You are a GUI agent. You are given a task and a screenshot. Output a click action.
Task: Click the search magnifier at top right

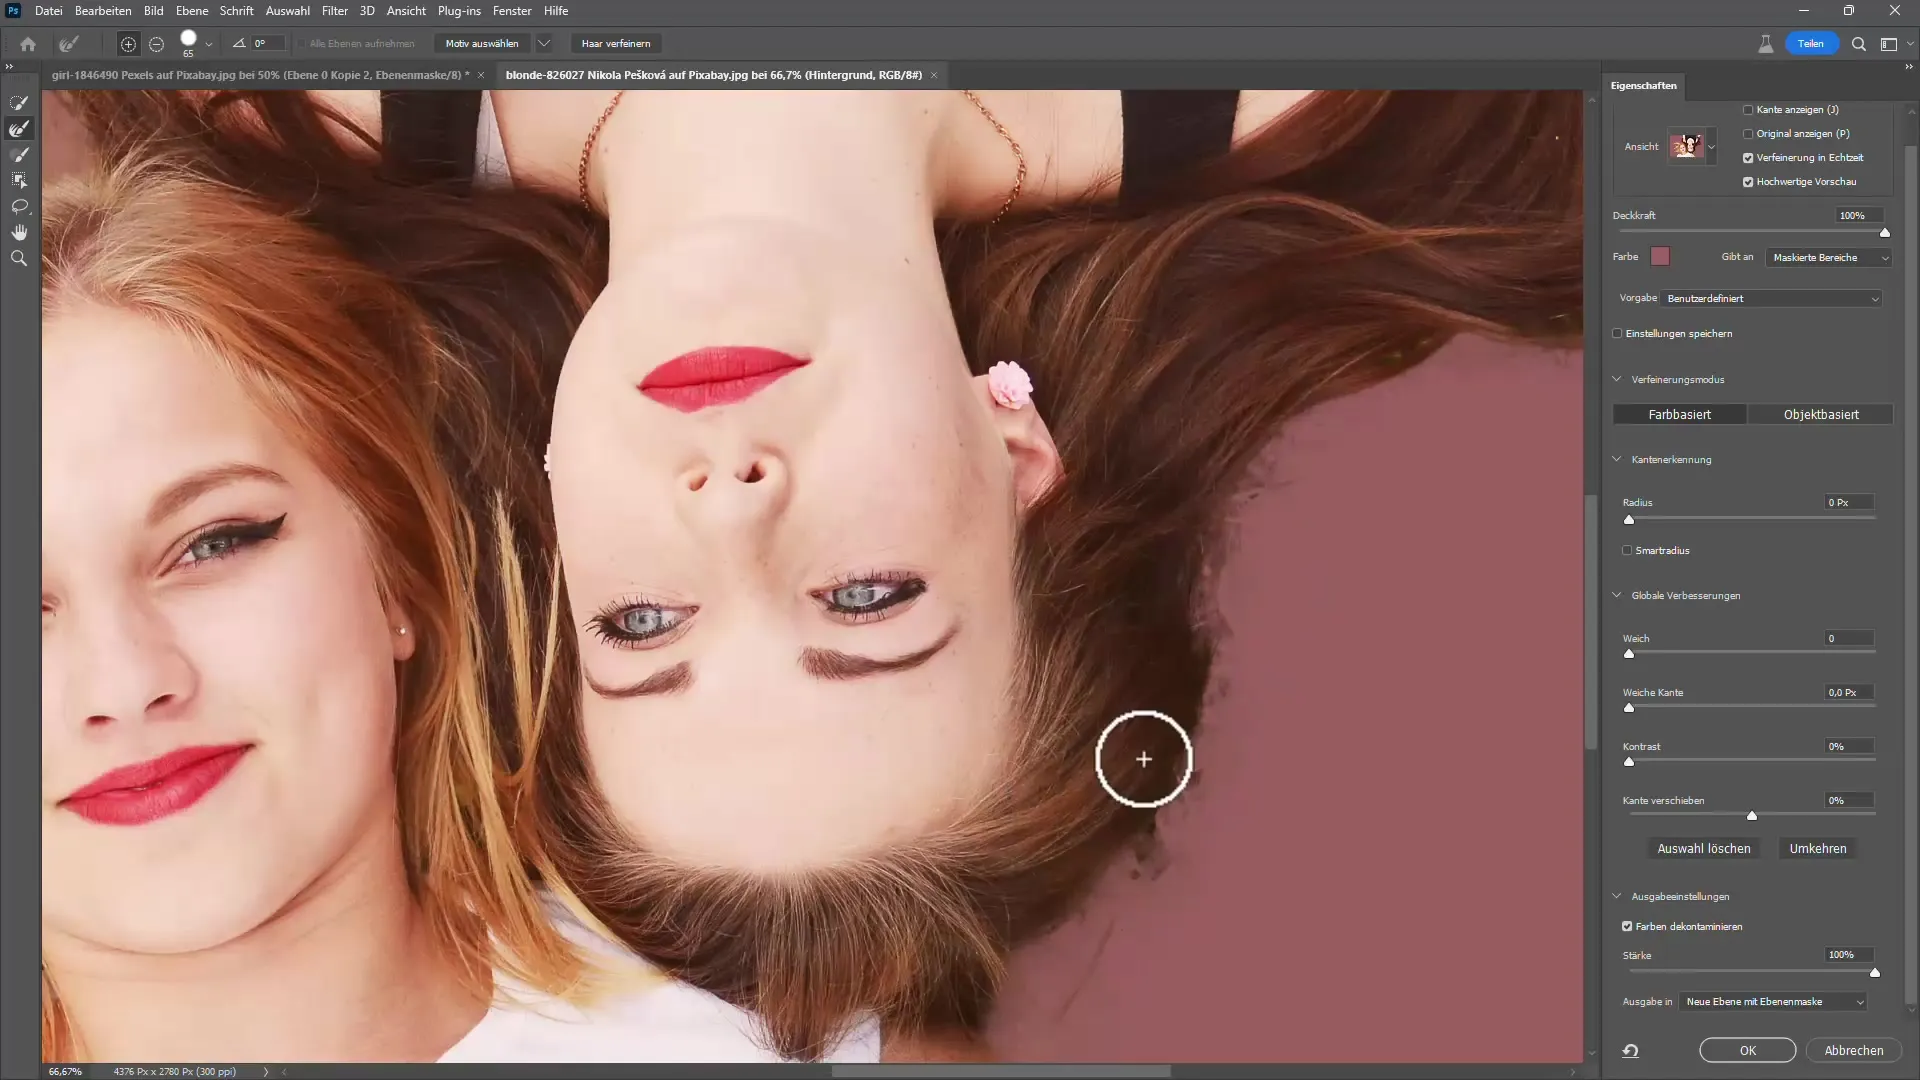coord(1859,44)
